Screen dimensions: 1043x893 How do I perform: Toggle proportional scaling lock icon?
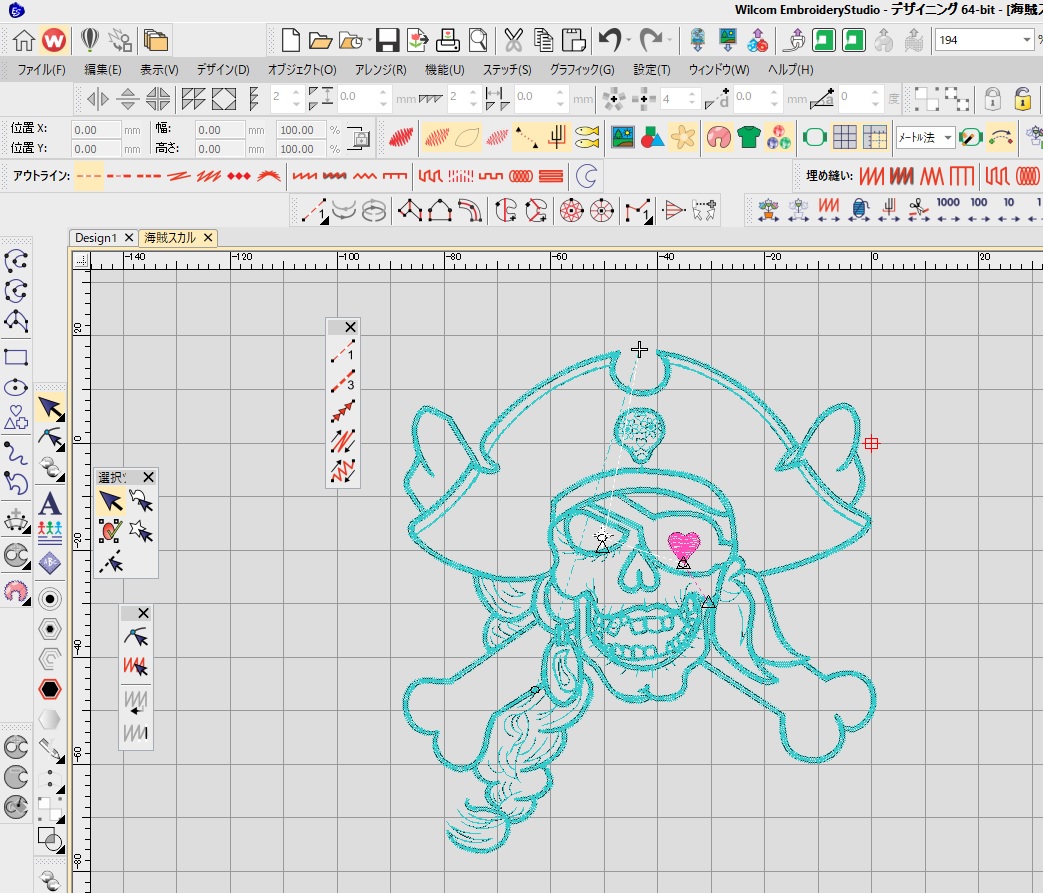[x=361, y=138]
